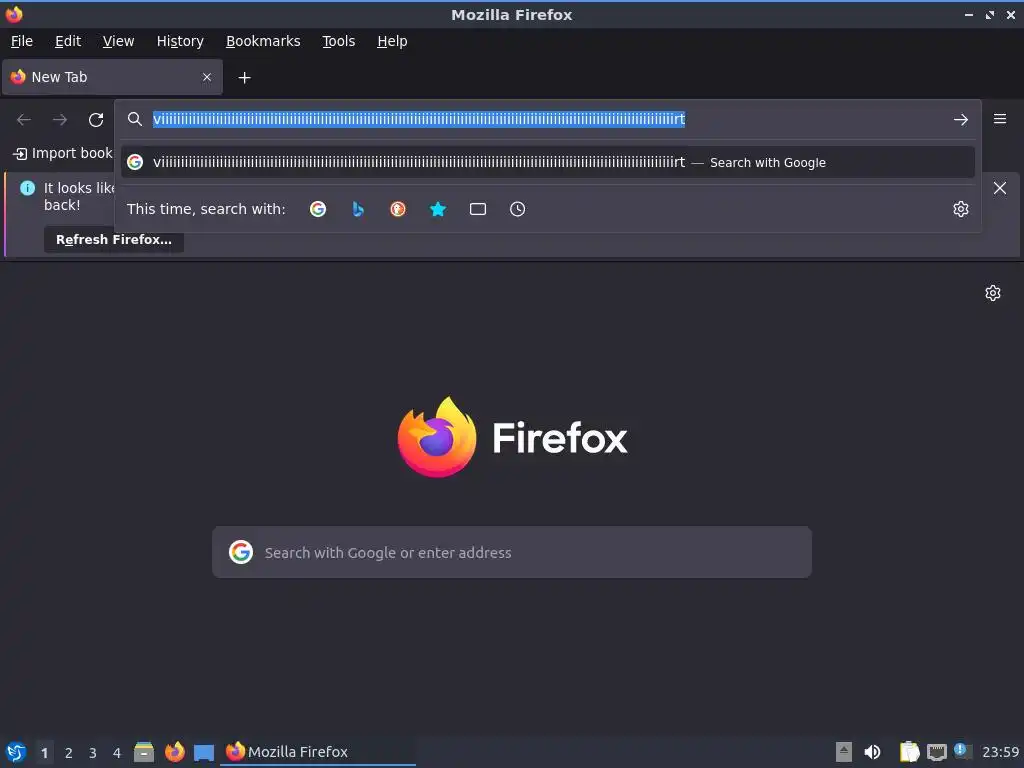Switch to workspace 2
Viewport: 1024px width, 768px height.
pos(69,752)
